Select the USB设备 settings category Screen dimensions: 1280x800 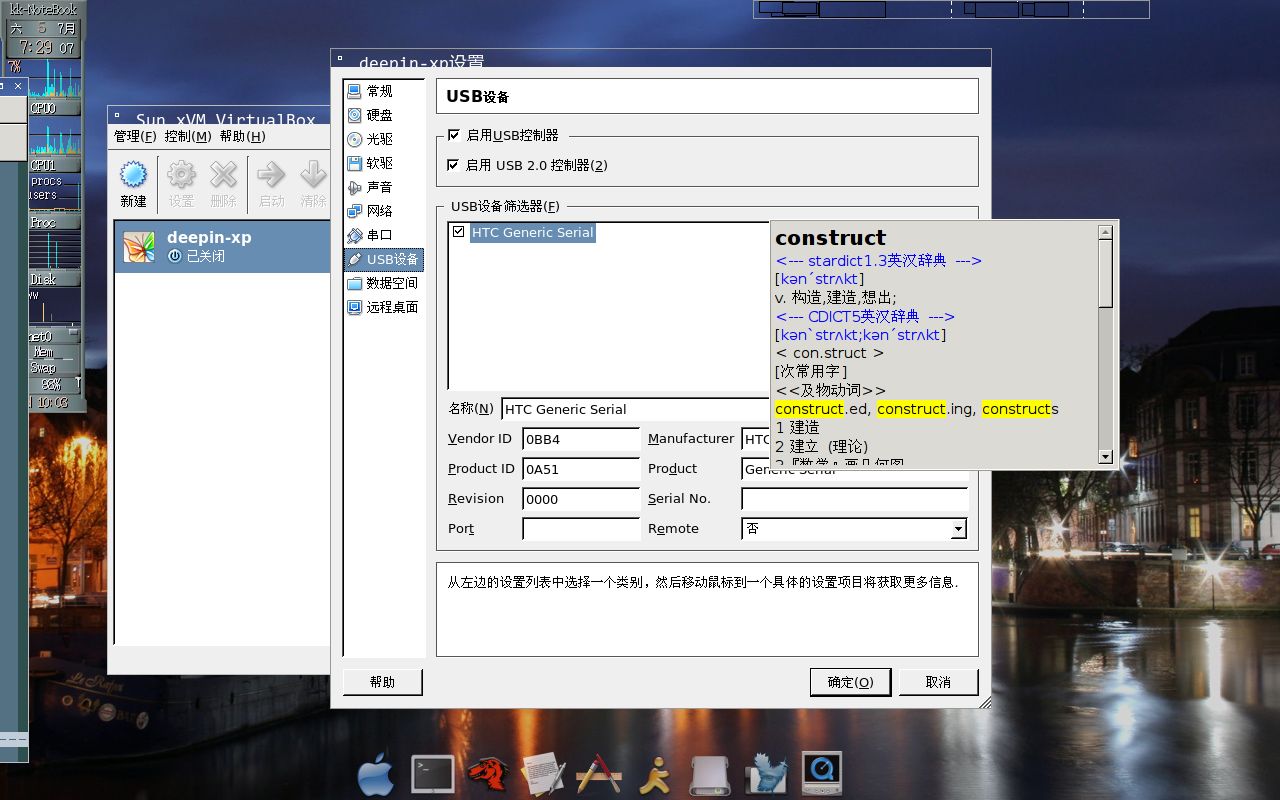pos(384,259)
